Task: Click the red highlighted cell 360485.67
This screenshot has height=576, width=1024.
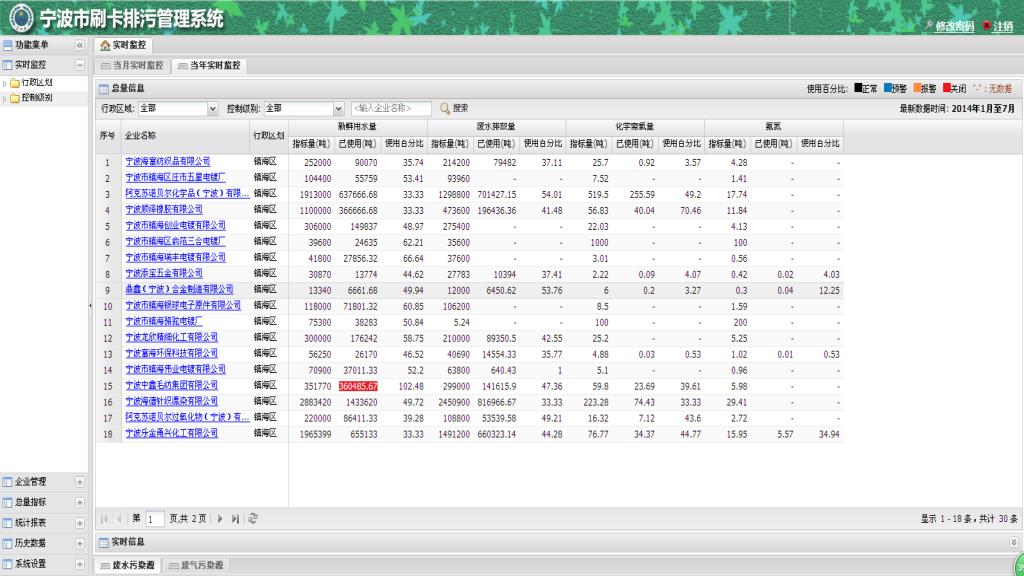Action: [358, 387]
